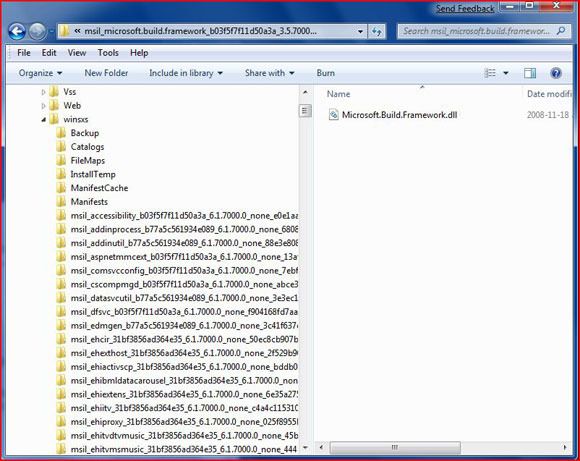Open Help with the blue question icon
Screen dimensions: 580x461
[556, 73]
